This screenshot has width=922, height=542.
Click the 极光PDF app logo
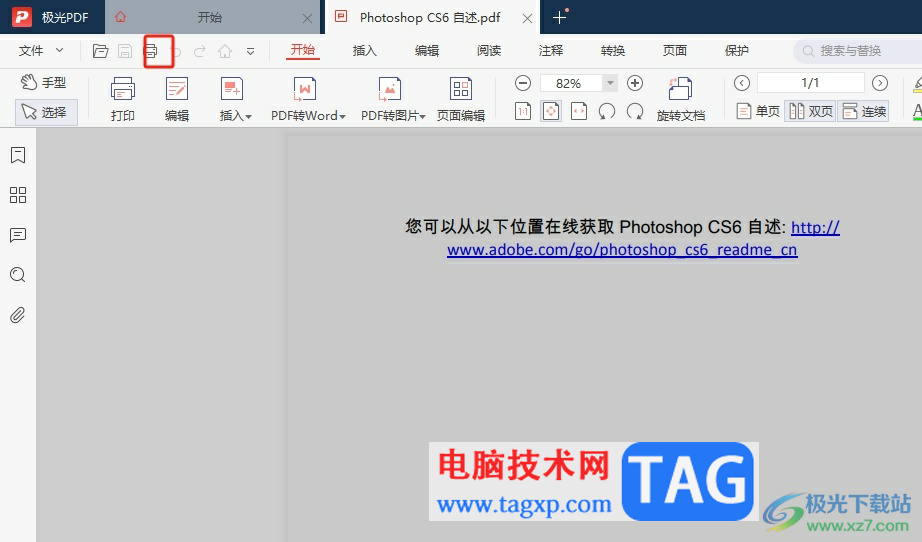tap(22, 17)
